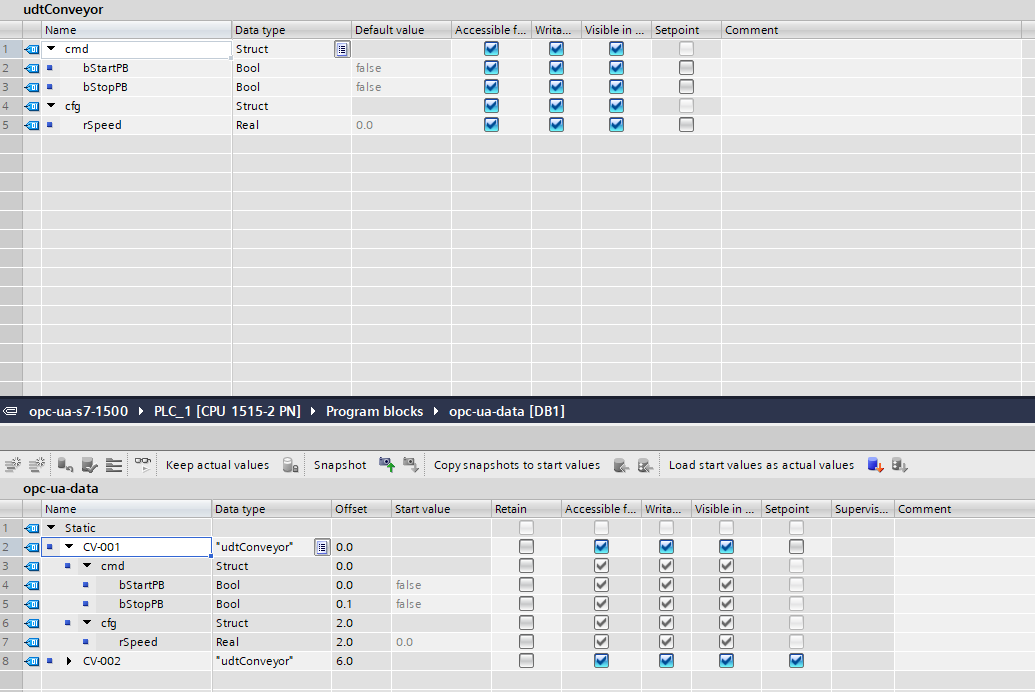1035x692 pixels.
Task: Collapse cmd struct under CV-001
Action: point(87,566)
